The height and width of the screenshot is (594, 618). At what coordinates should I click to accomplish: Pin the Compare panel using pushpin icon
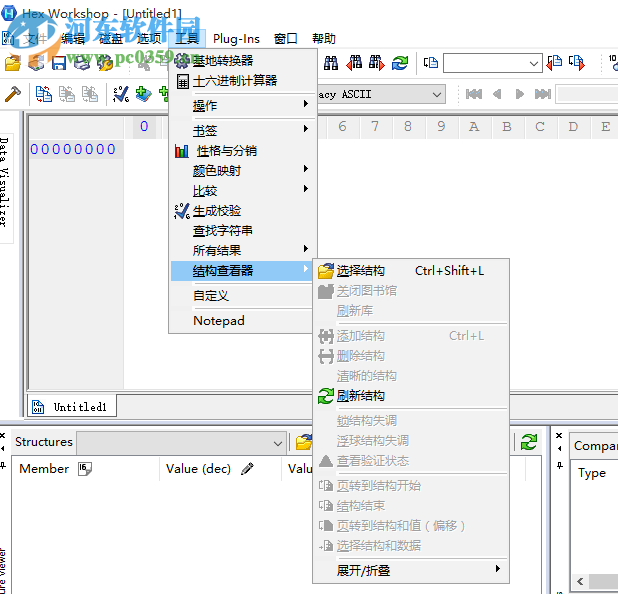pyautogui.click(x=559, y=465)
